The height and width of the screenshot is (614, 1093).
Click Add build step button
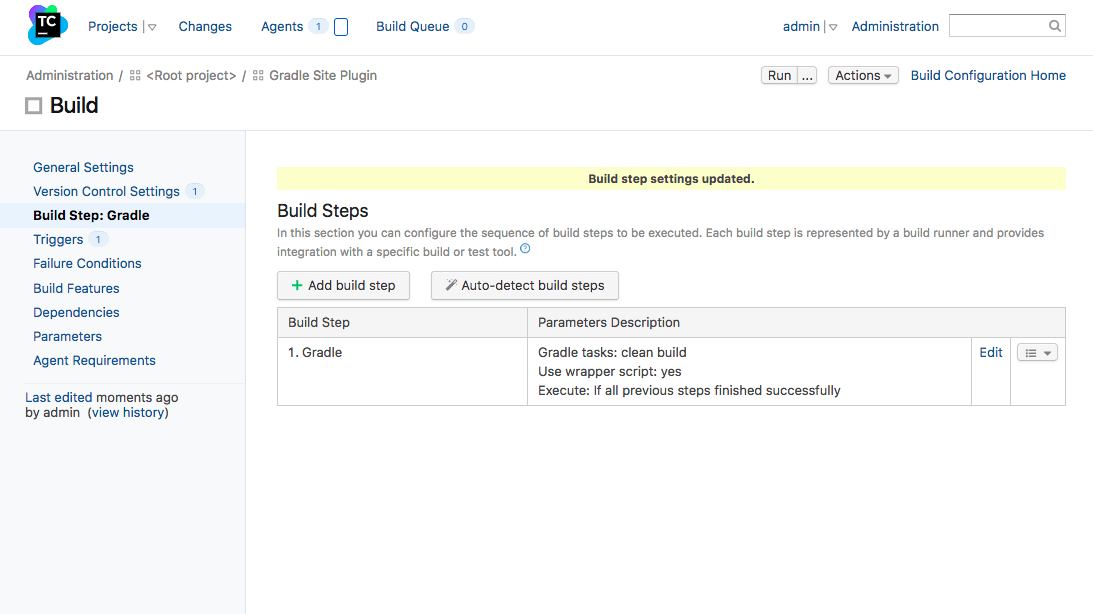point(343,285)
